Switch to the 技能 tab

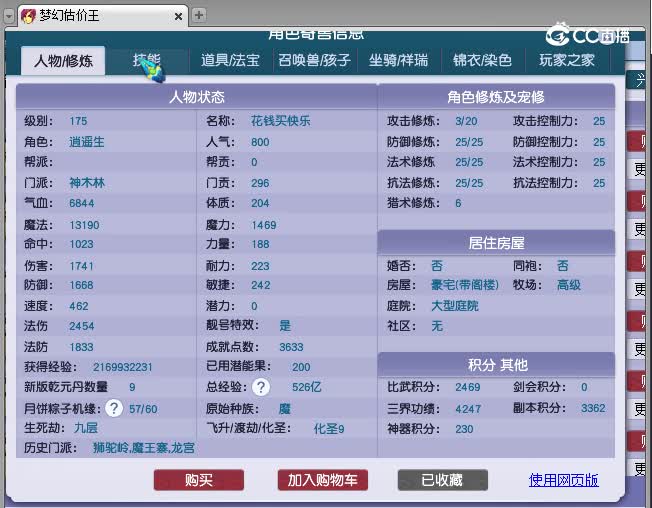(147, 61)
